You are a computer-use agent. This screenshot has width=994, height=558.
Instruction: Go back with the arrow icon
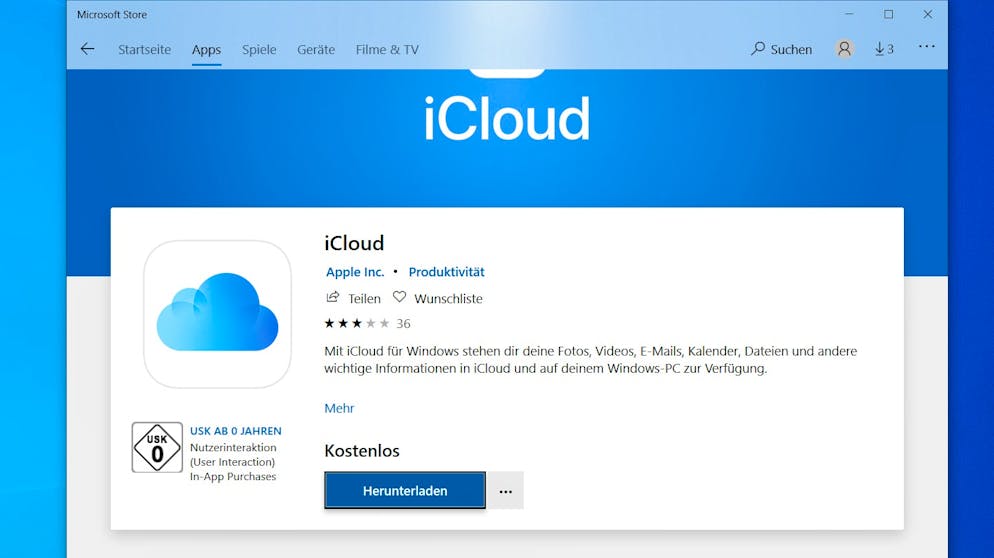[x=87, y=49]
